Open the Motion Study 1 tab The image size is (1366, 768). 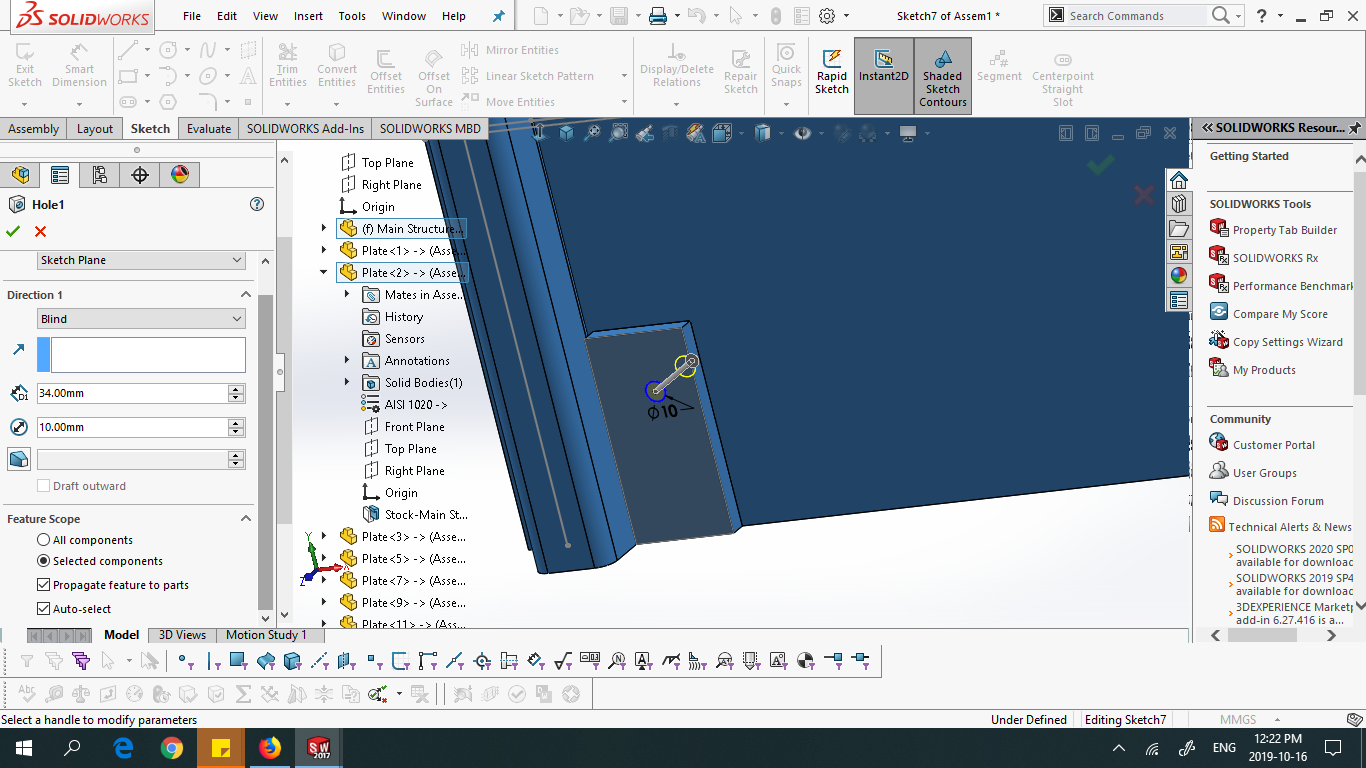tap(266, 635)
